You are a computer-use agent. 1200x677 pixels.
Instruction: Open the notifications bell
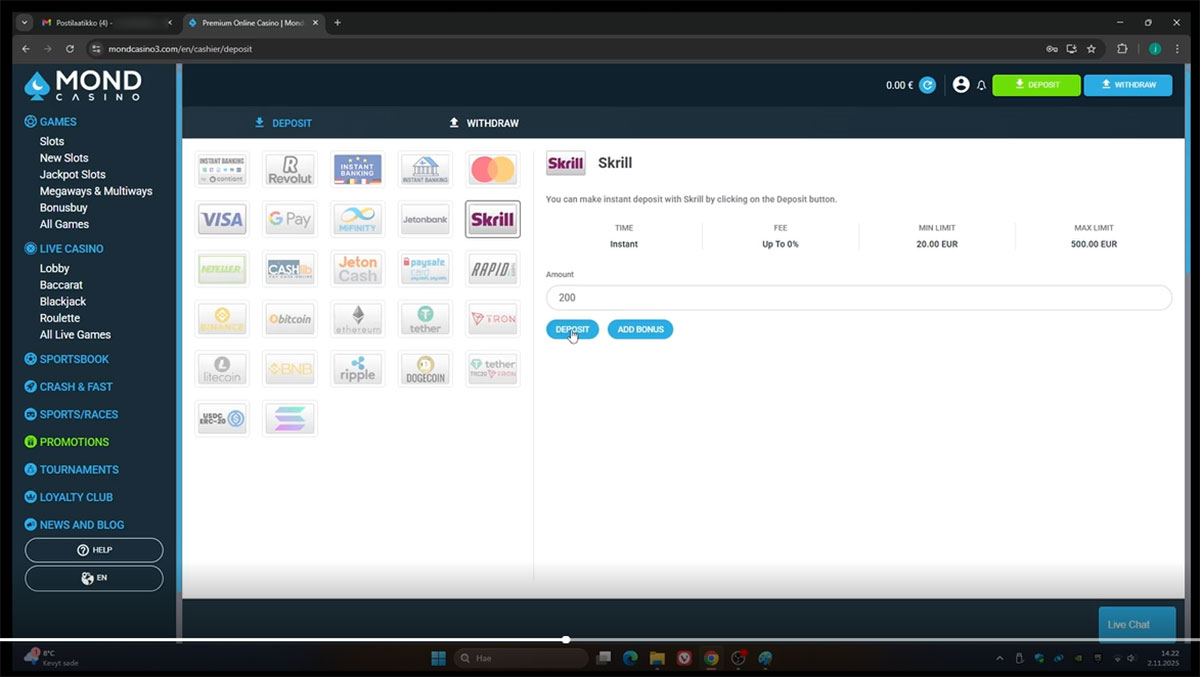click(981, 85)
